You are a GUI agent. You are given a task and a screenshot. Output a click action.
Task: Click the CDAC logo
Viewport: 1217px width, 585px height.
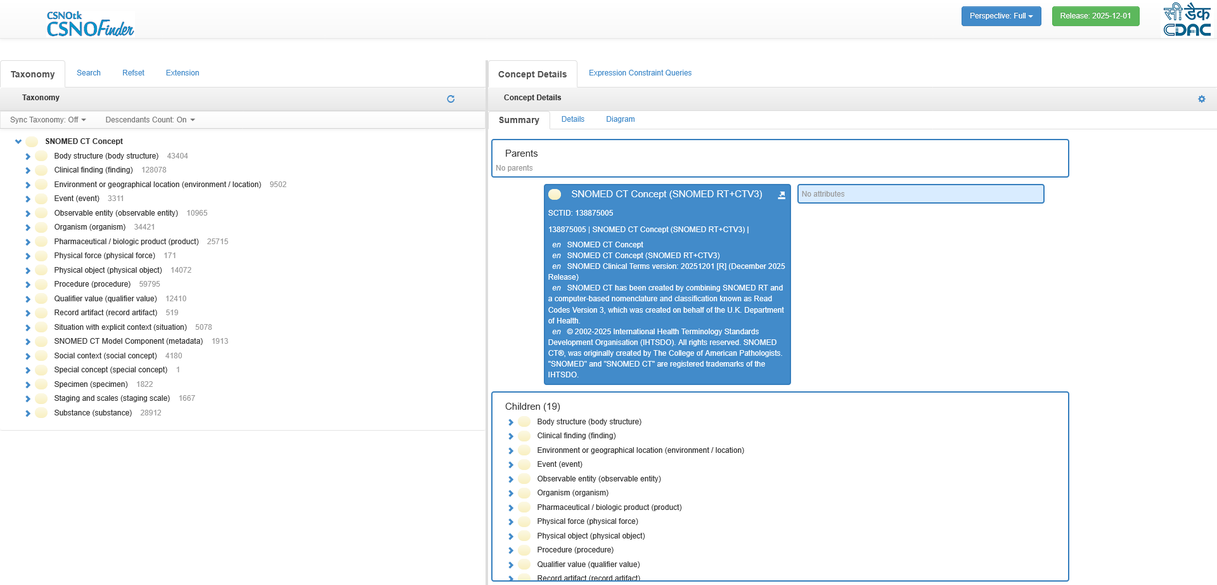[1186, 20]
